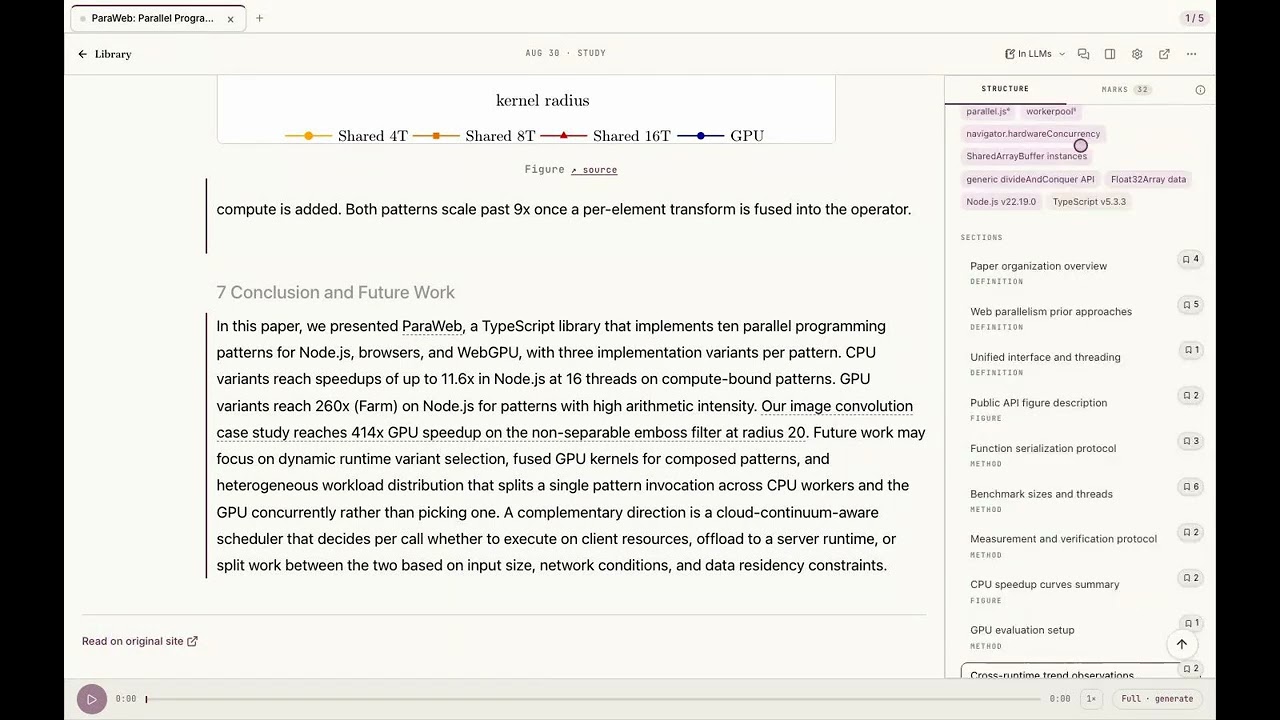
Task: Close the ParaWeb browser tab
Action: tap(230, 18)
